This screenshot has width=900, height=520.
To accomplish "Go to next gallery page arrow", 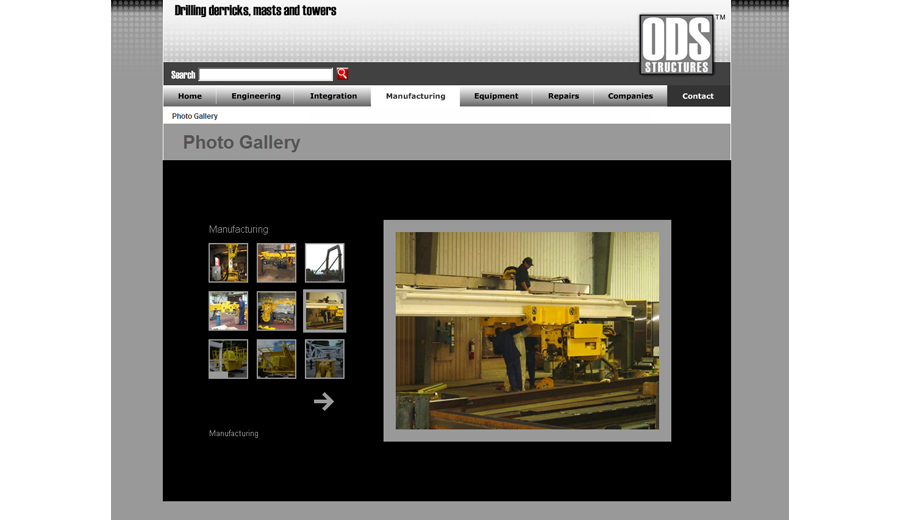I will pyautogui.click(x=323, y=401).
